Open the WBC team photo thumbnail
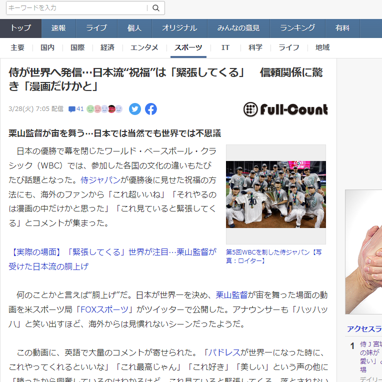The image size is (382, 382). 276,194
